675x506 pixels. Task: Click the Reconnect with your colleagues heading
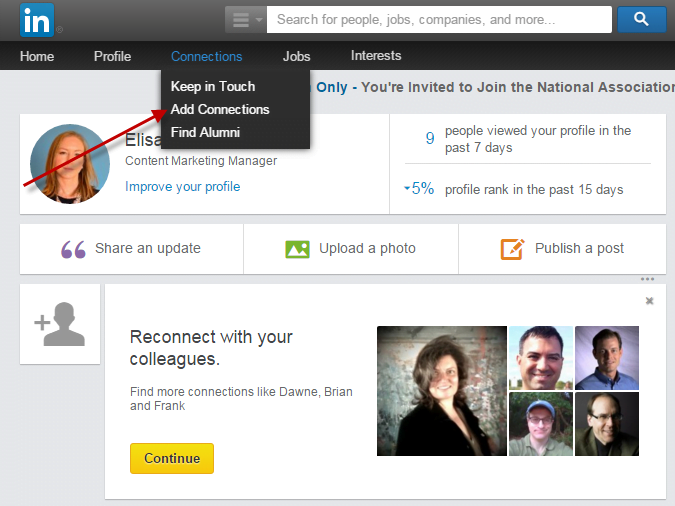[211, 348]
